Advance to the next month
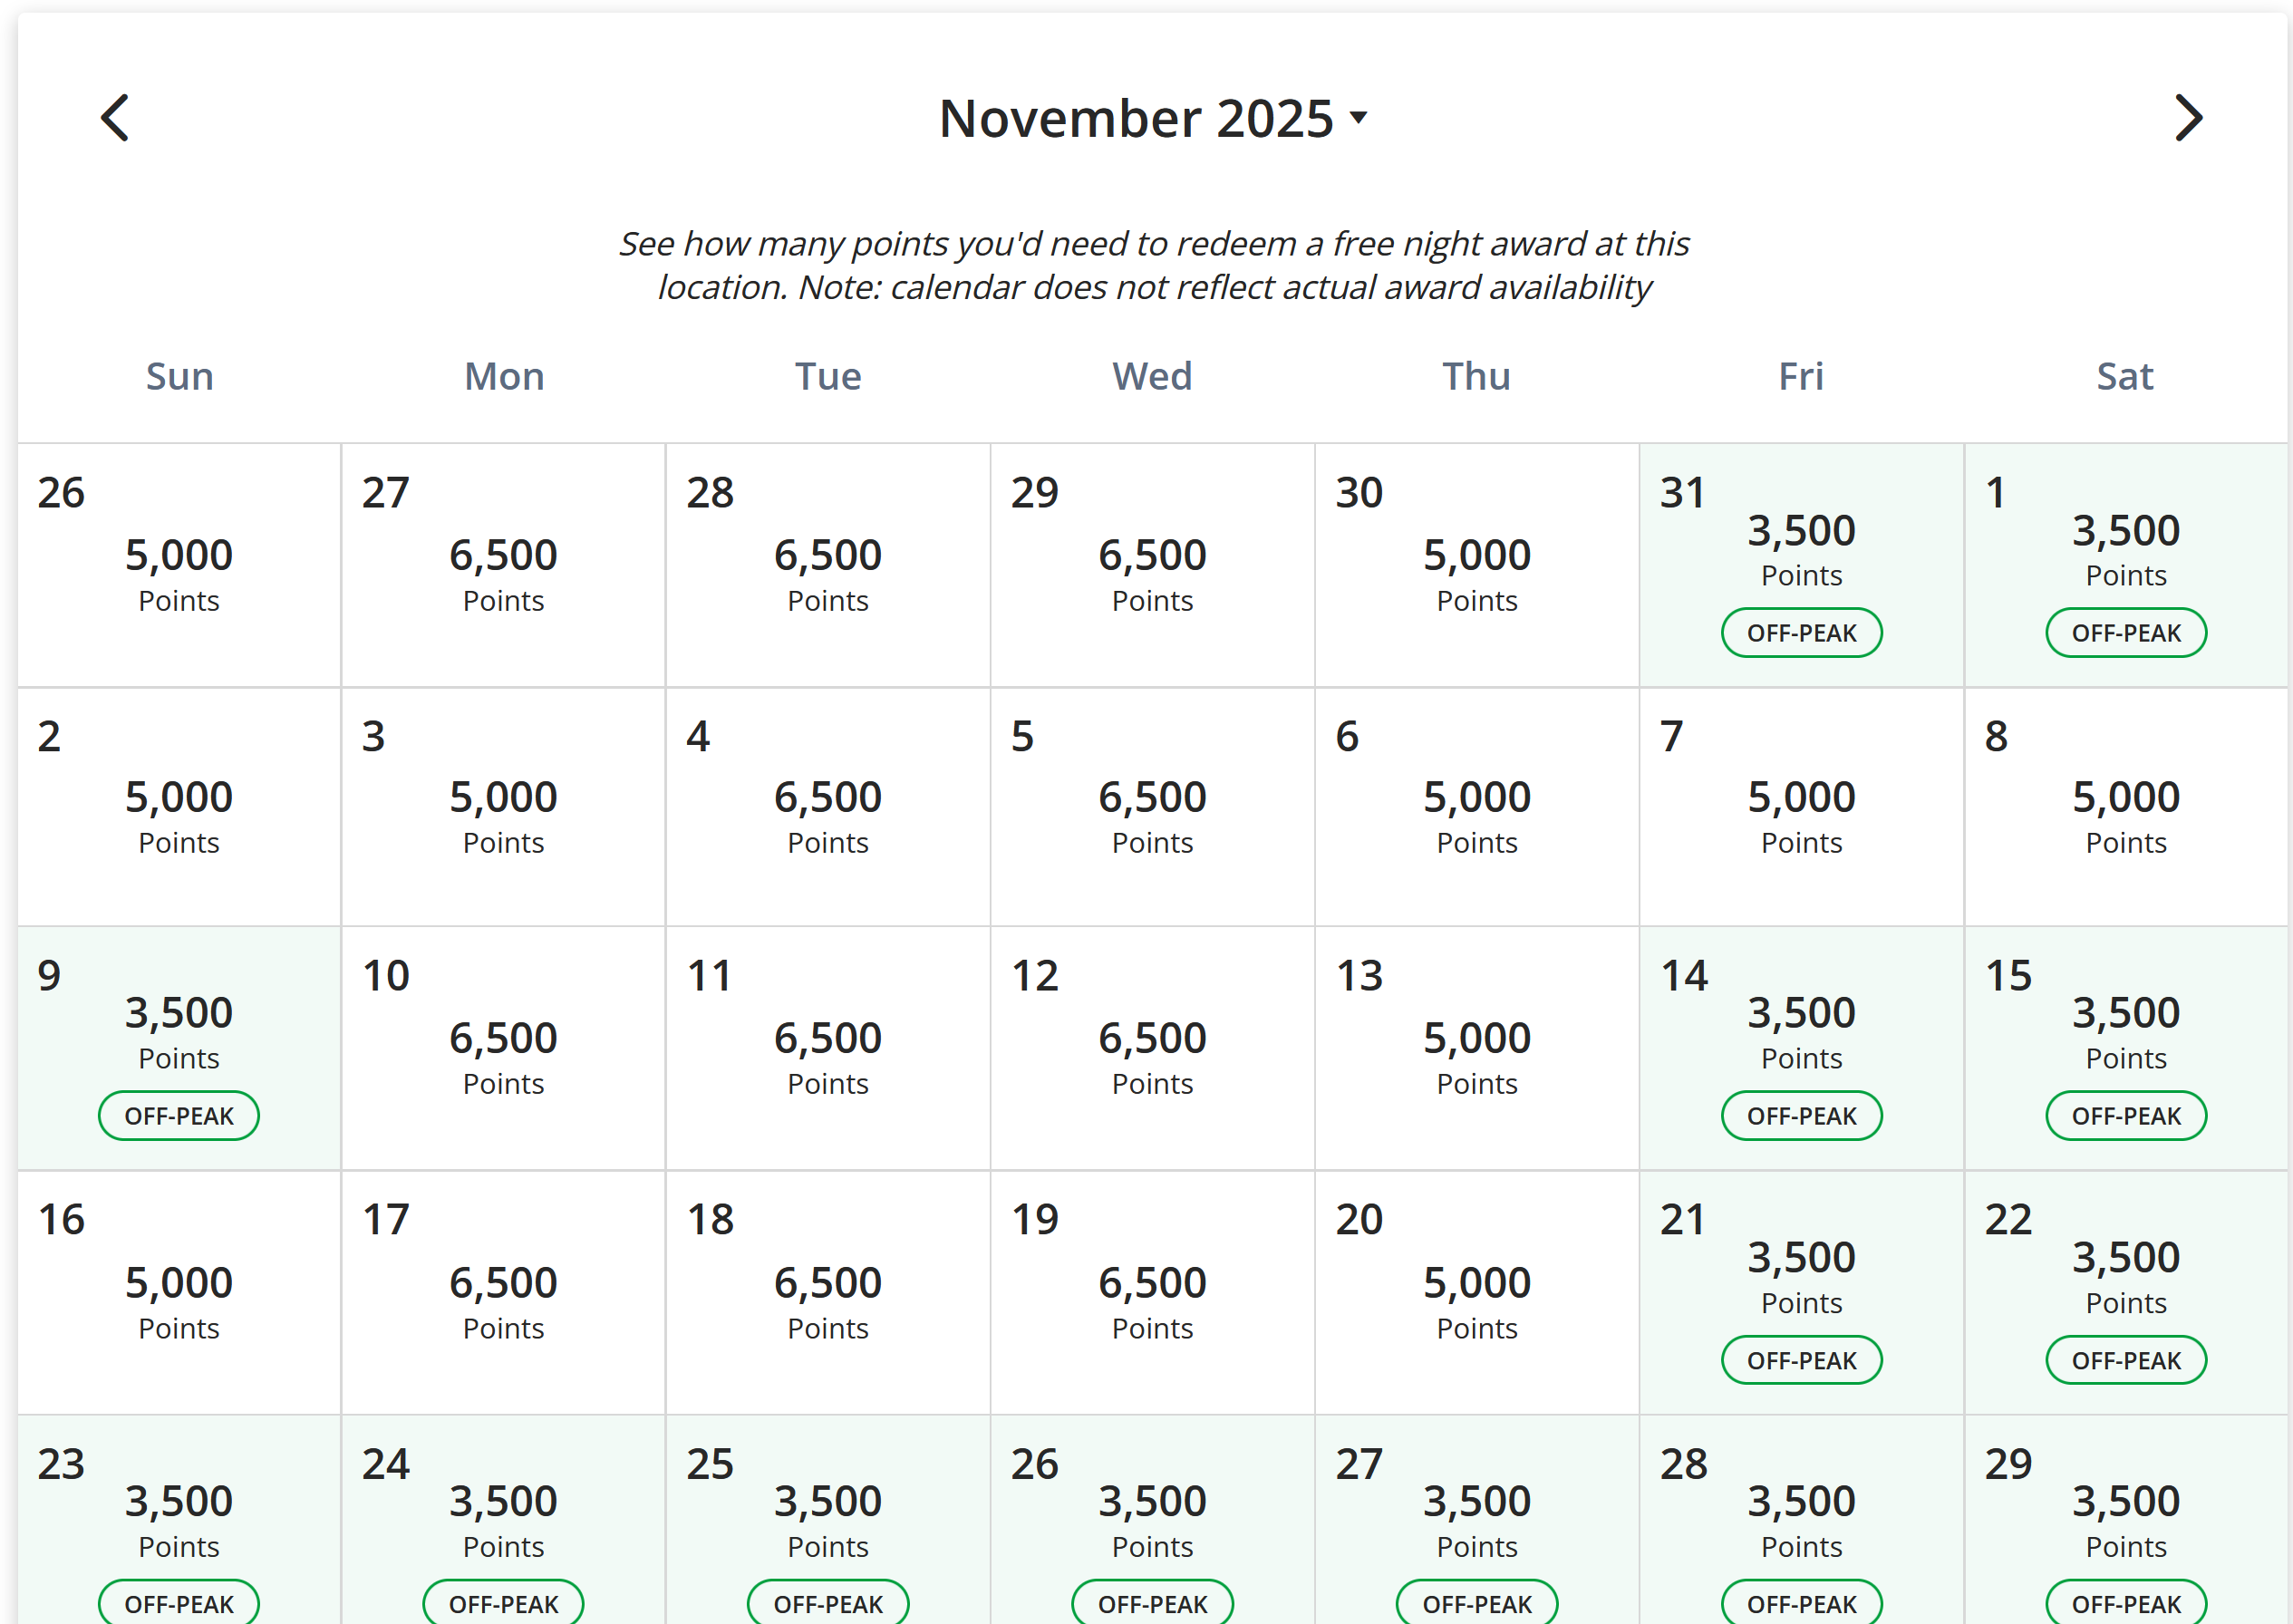This screenshot has height=1624, width=2293. pos(2187,118)
